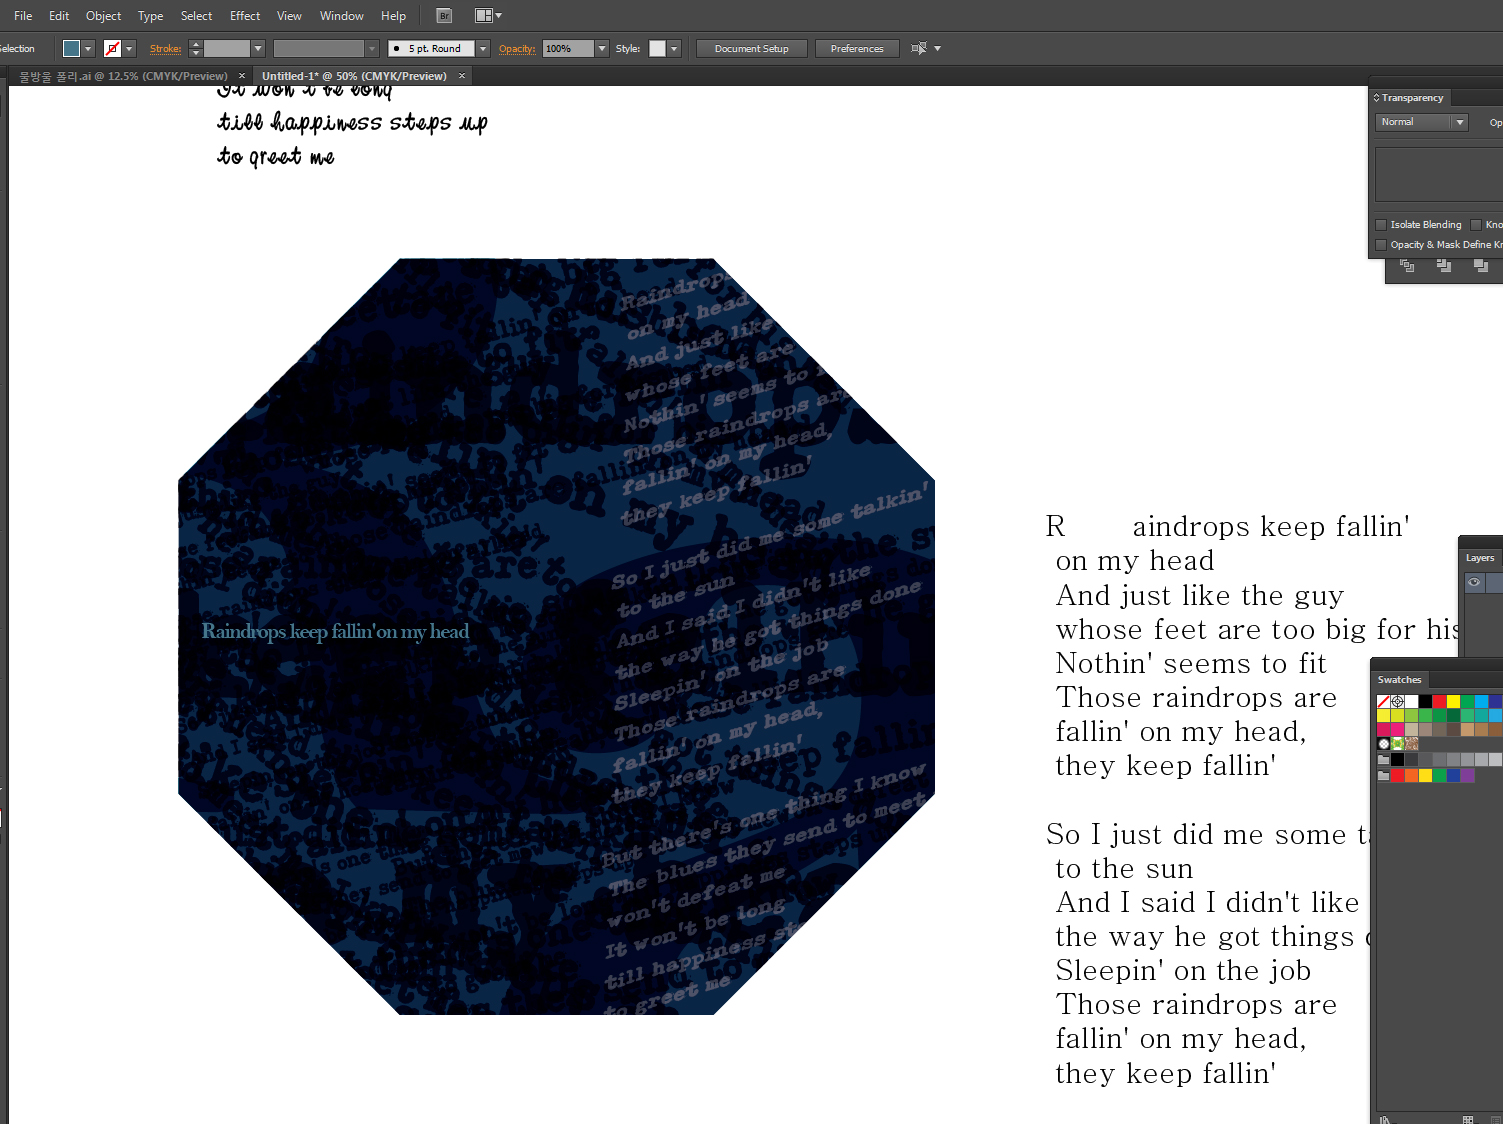
Task: Open the File menu
Action: tap(23, 15)
